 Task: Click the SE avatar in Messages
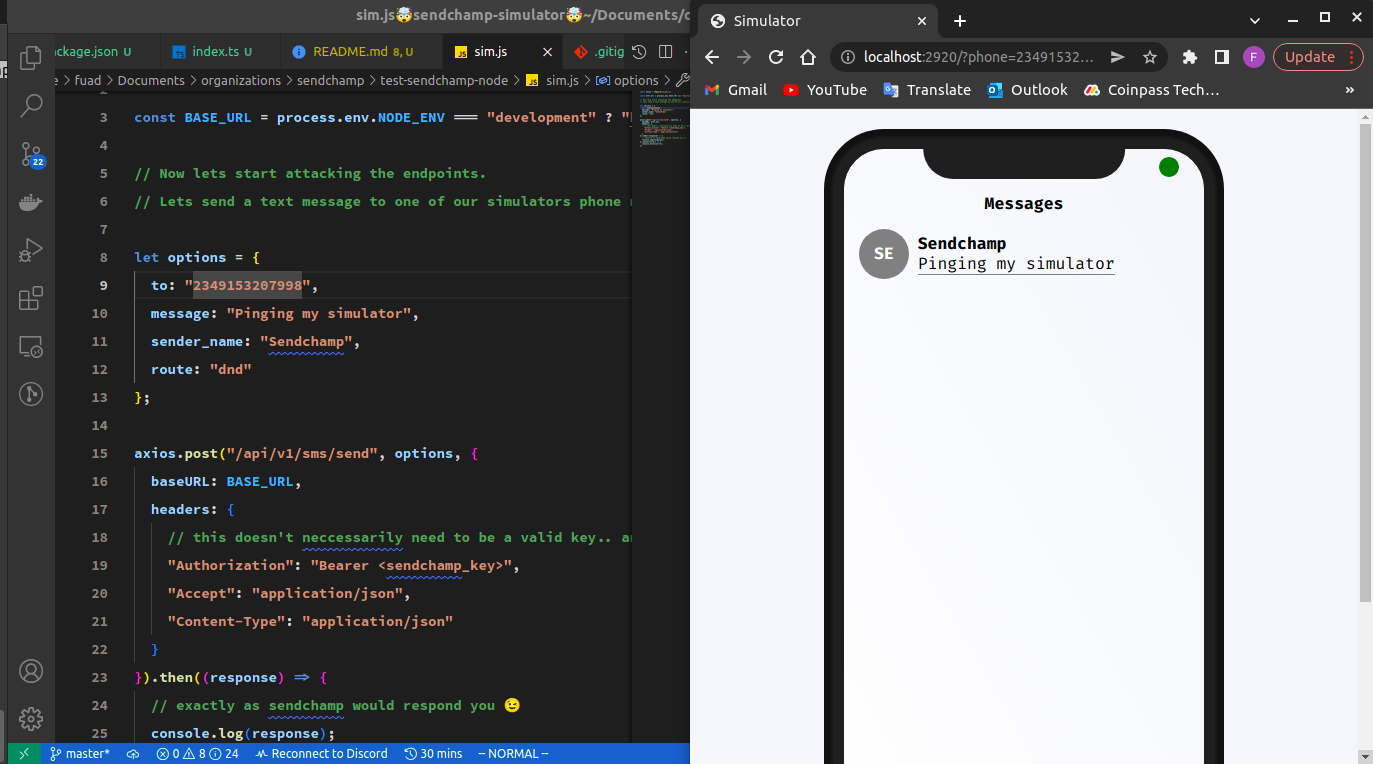pyautogui.click(x=884, y=254)
